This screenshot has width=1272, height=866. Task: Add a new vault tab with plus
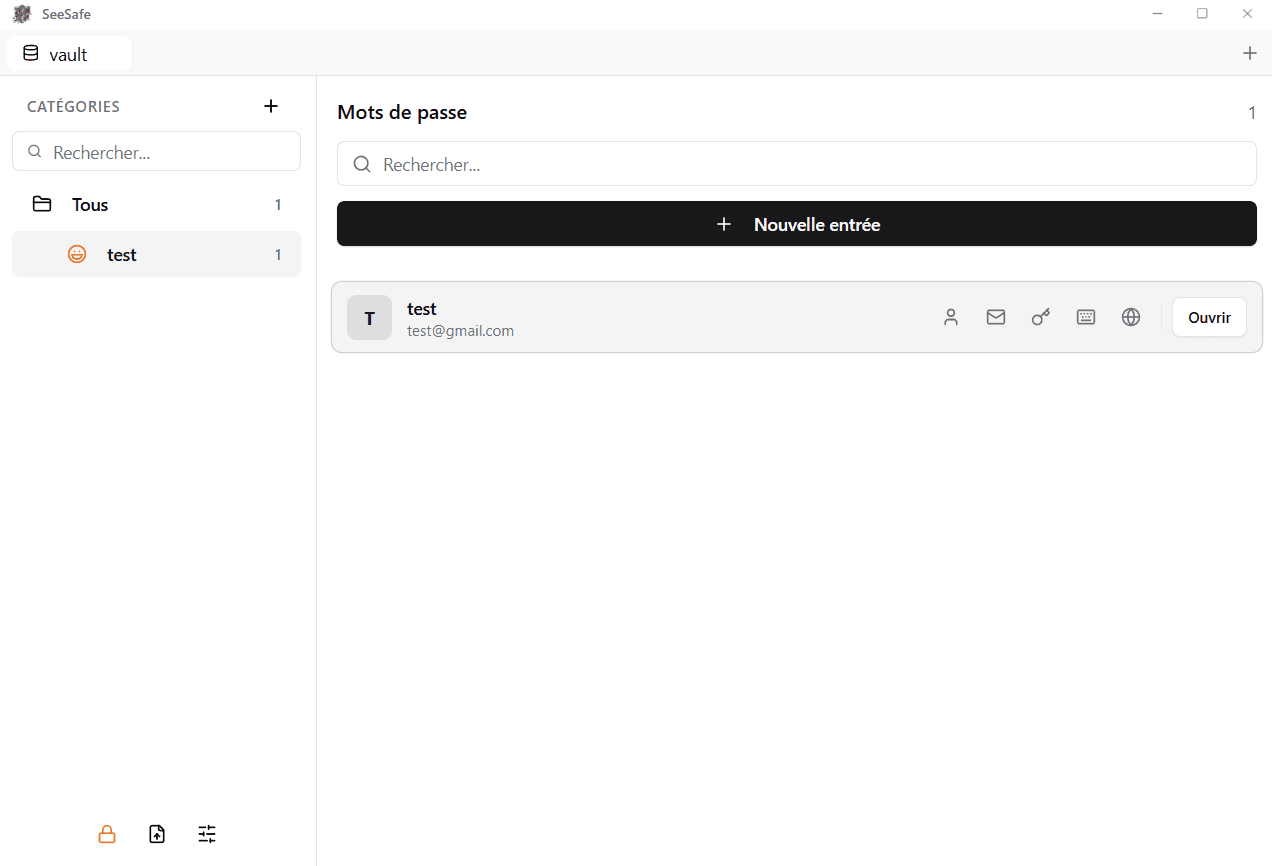1250,54
